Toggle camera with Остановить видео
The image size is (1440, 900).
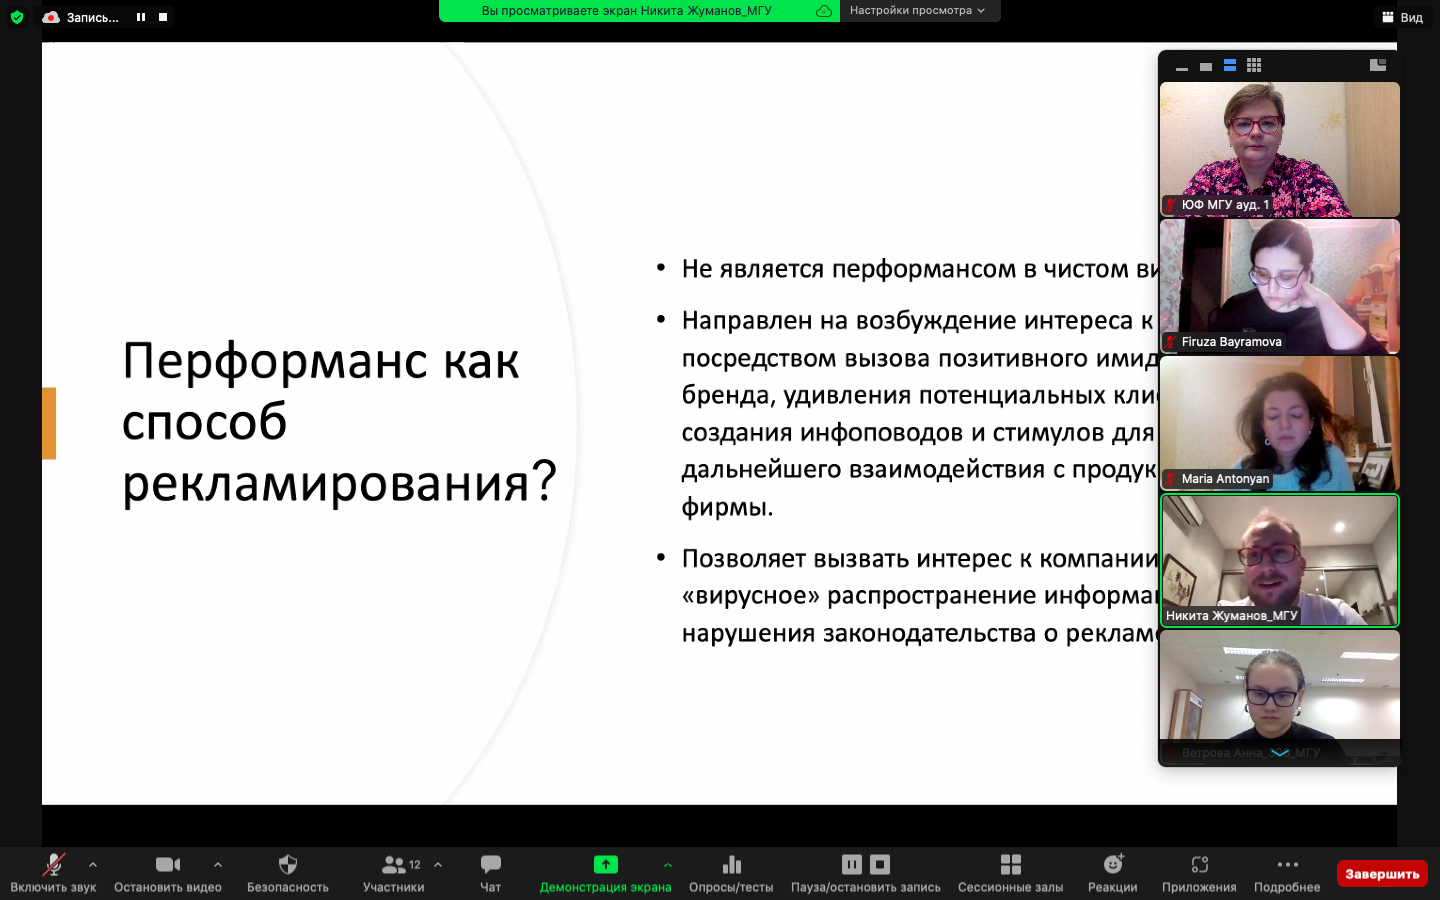coord(168,872)
